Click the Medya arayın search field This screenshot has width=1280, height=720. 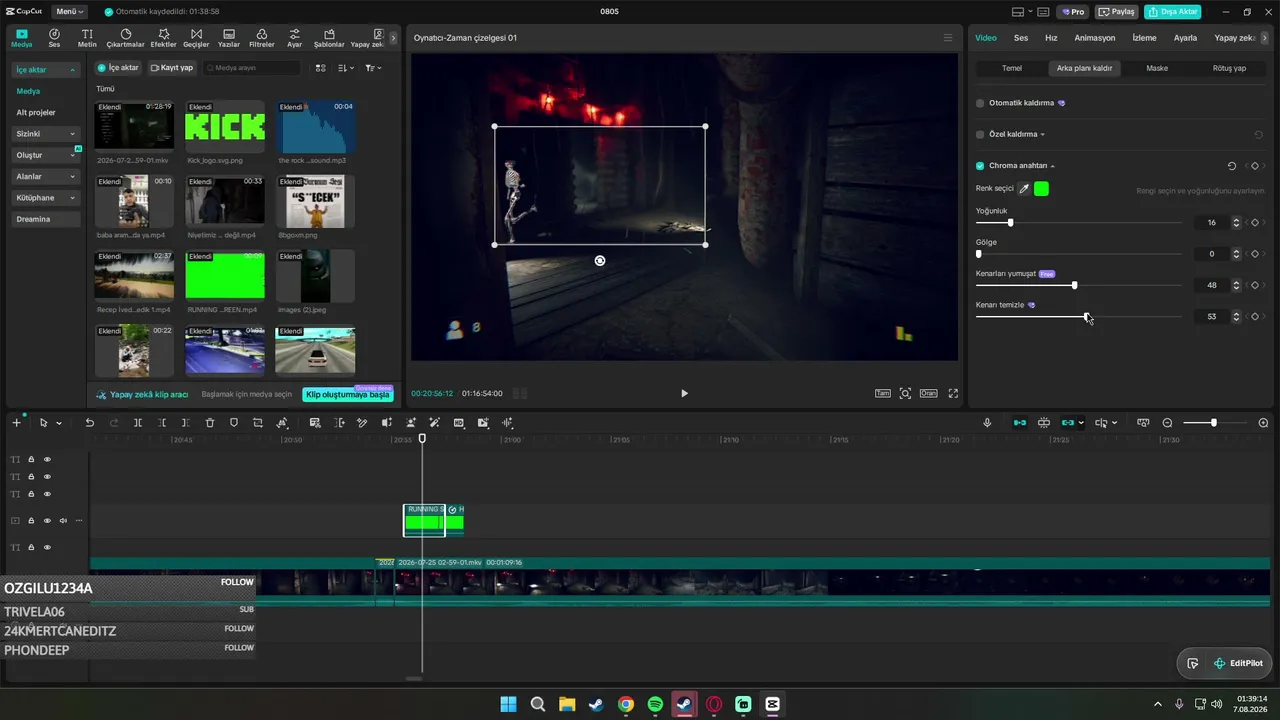click(x=252, y=68)
